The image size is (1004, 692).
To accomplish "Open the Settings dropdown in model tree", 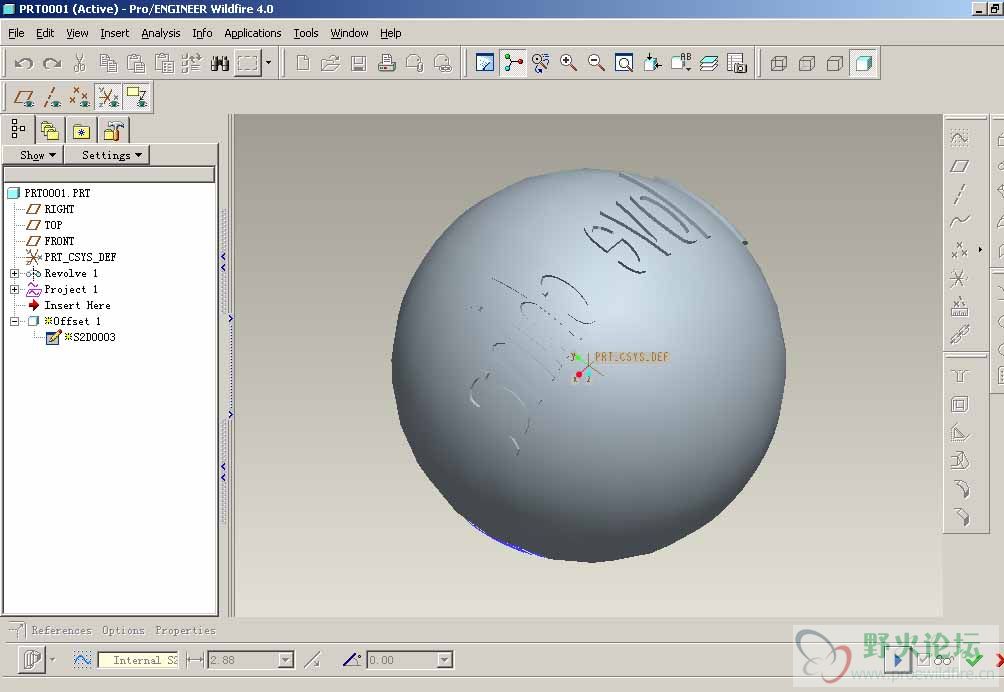I will click(106, 155).
